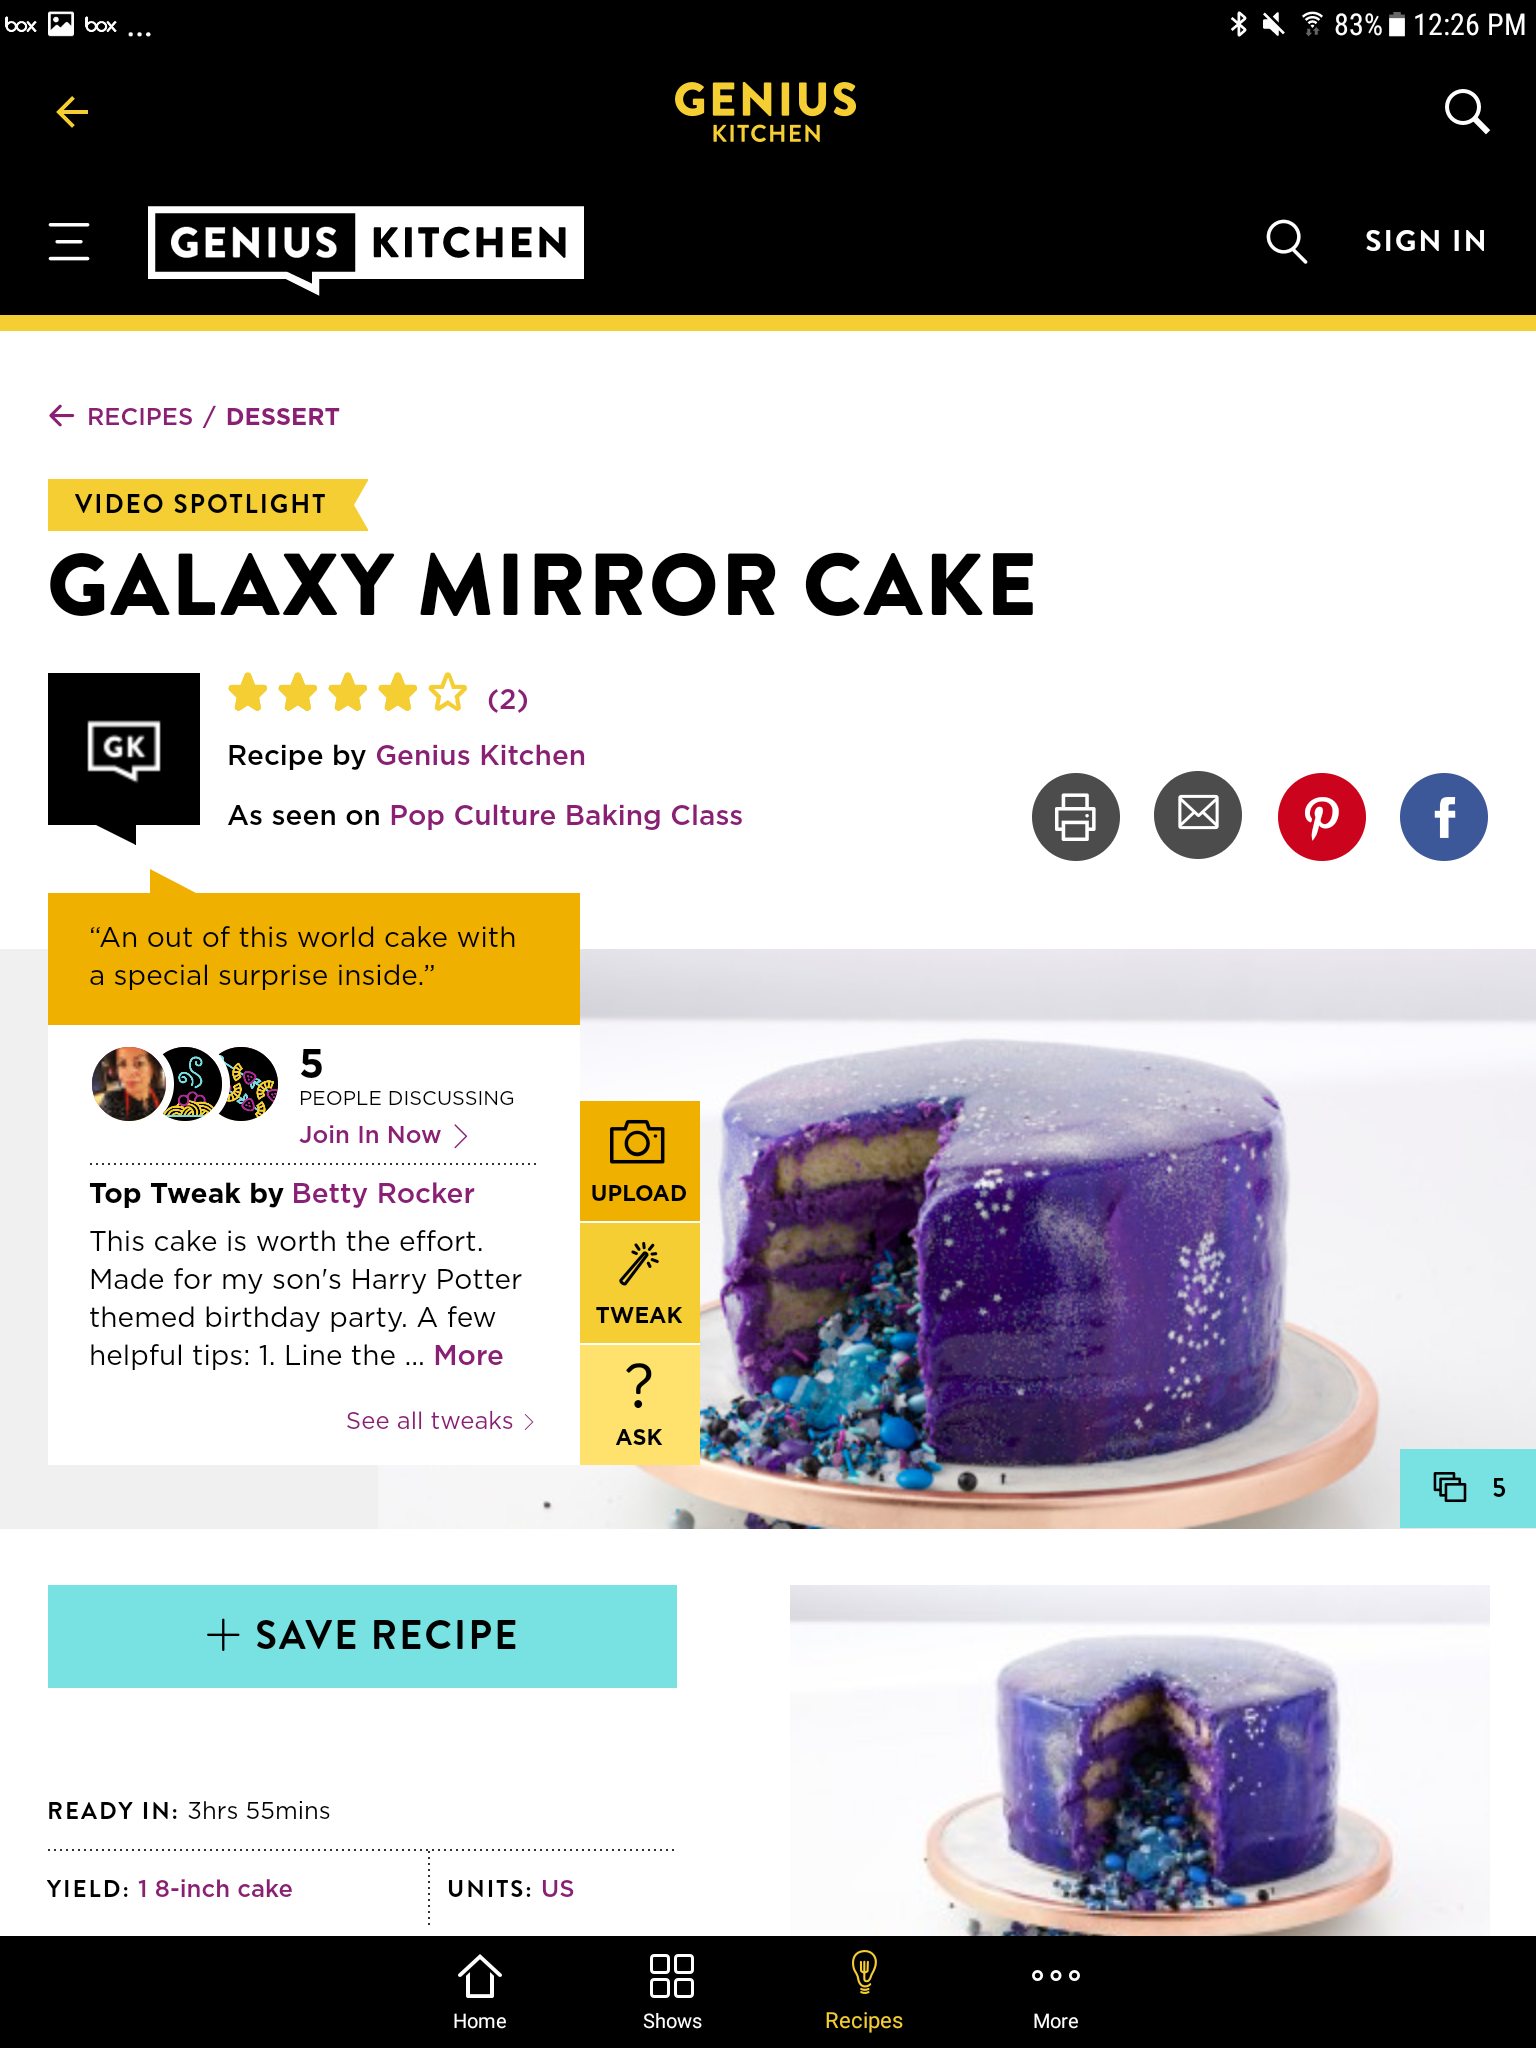Open the photo gallery count badge
The height and width of the screenshot is (2048, 1536).
pyautogui.click(x=1468, y=1488)
